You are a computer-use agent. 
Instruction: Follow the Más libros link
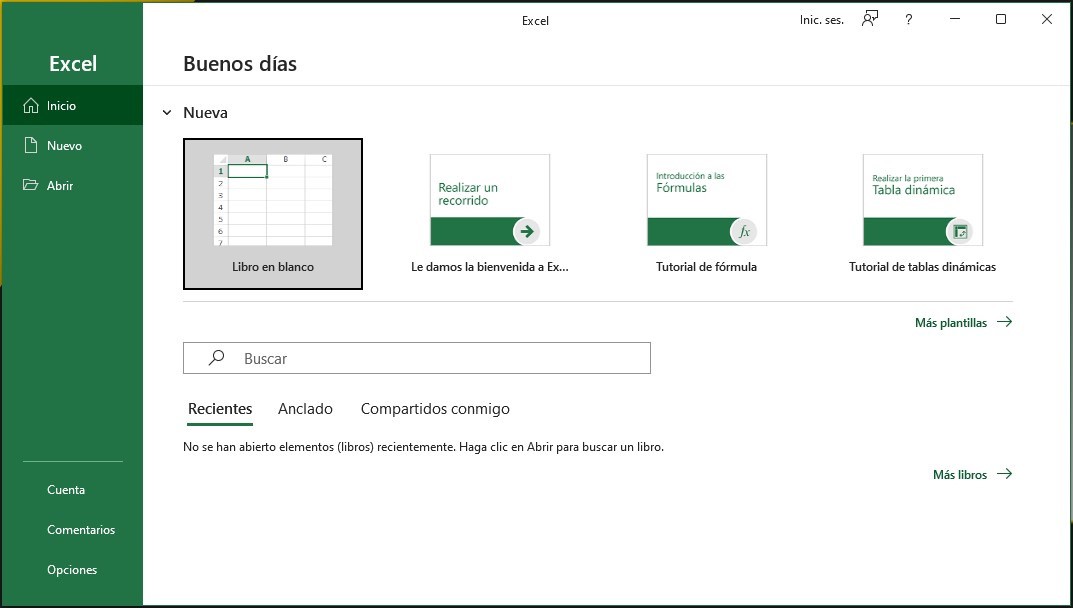[971, 474]
